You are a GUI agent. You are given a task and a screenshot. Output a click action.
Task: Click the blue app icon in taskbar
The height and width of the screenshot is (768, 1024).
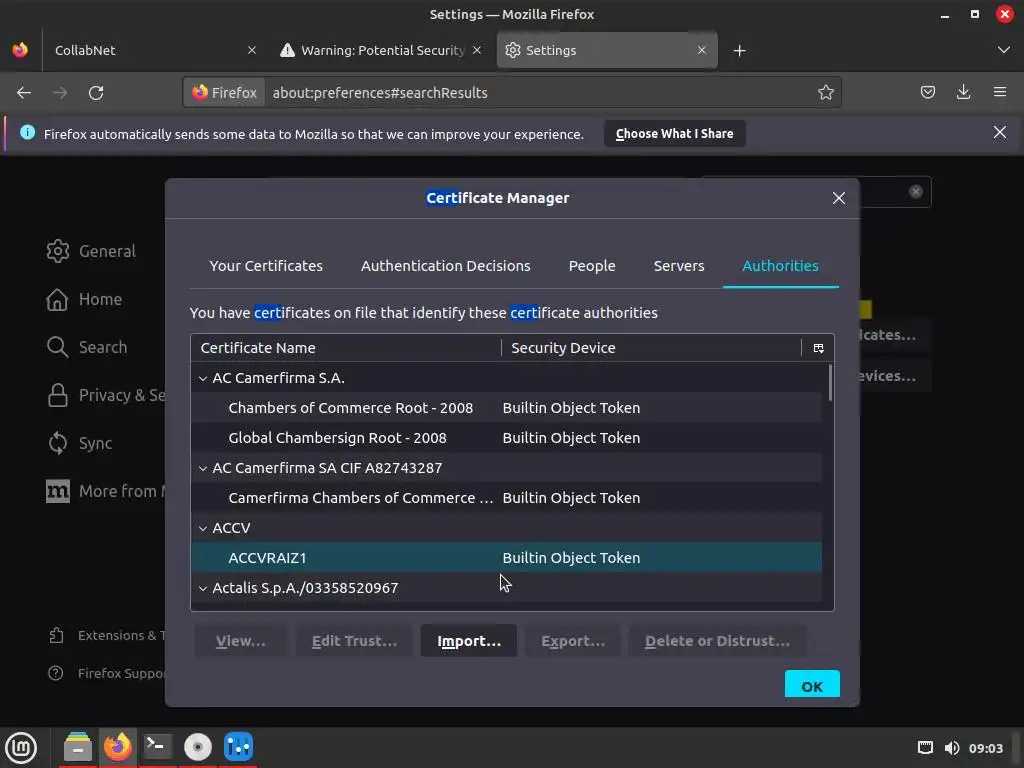(238, 747)
